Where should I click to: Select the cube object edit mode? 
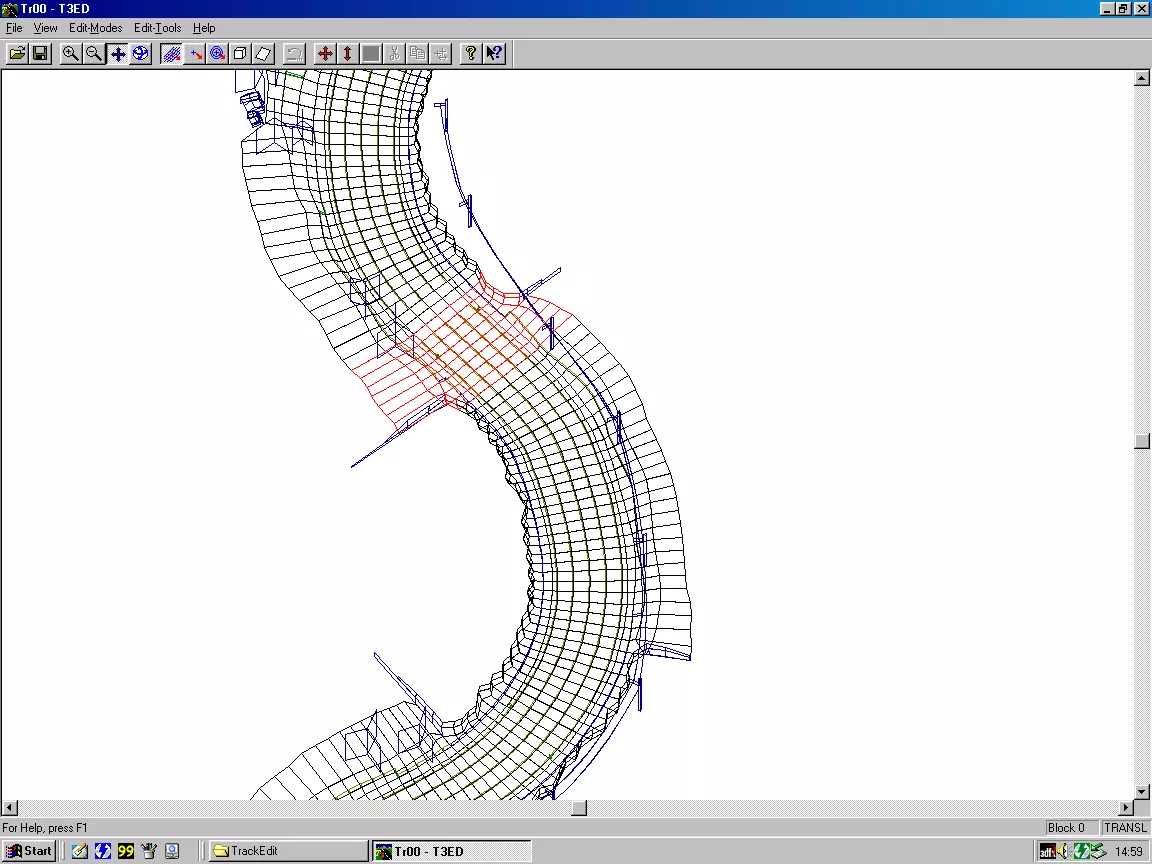[x=240, y=54]
